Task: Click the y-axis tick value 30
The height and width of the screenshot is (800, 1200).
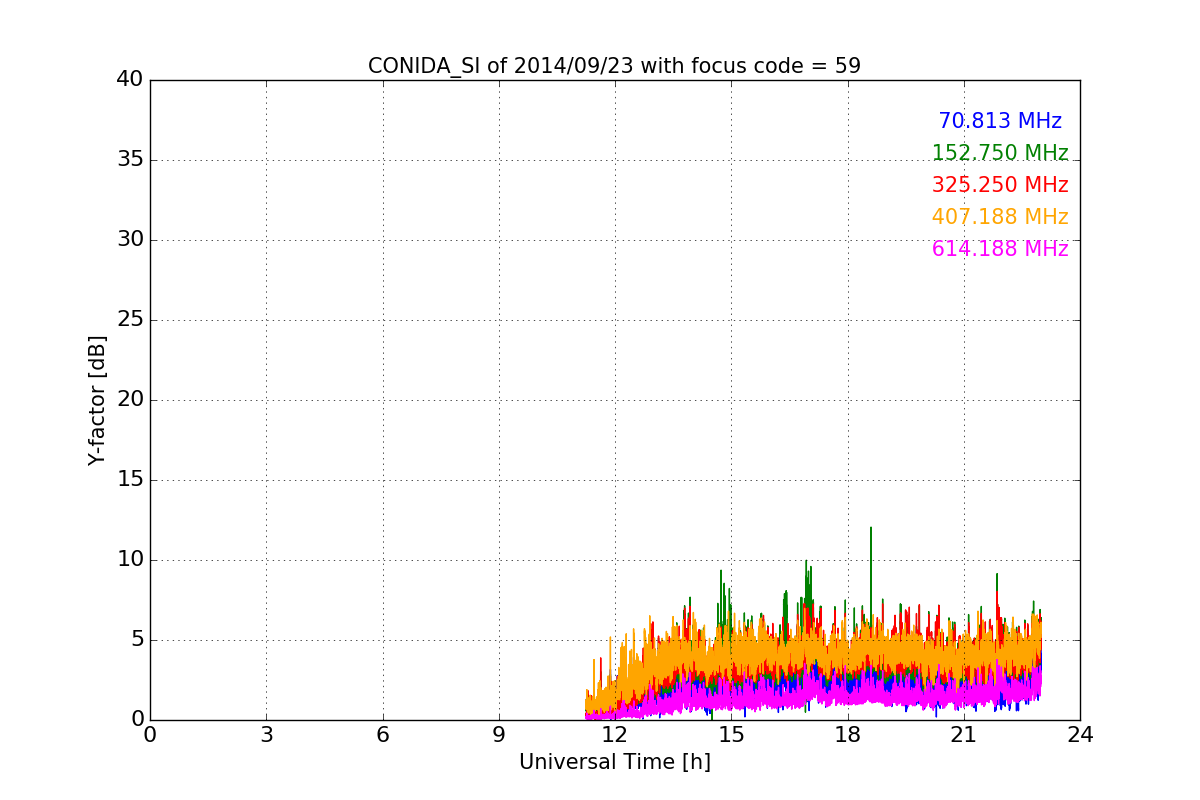Action: 130,240
